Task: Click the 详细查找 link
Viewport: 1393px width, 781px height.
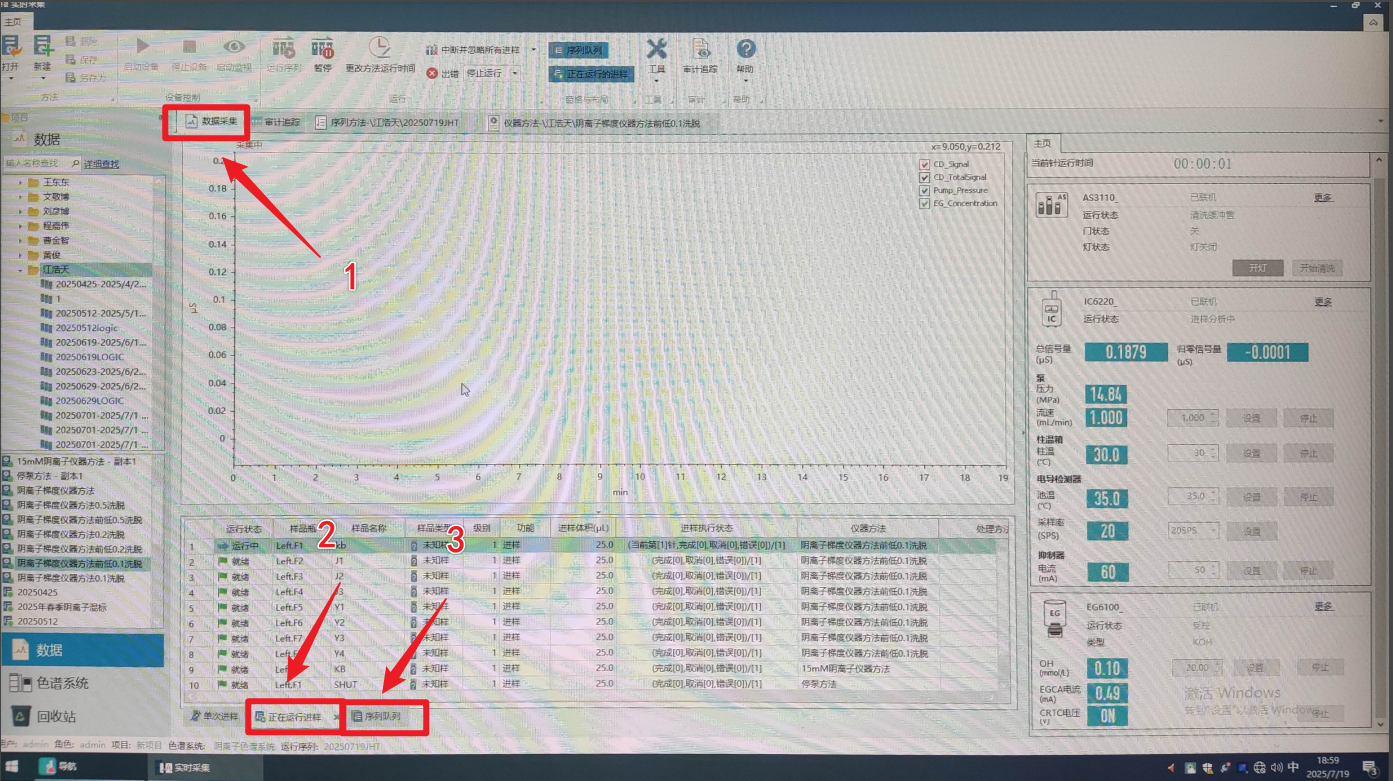Action: pyautogui.click(x=101, y=163)
